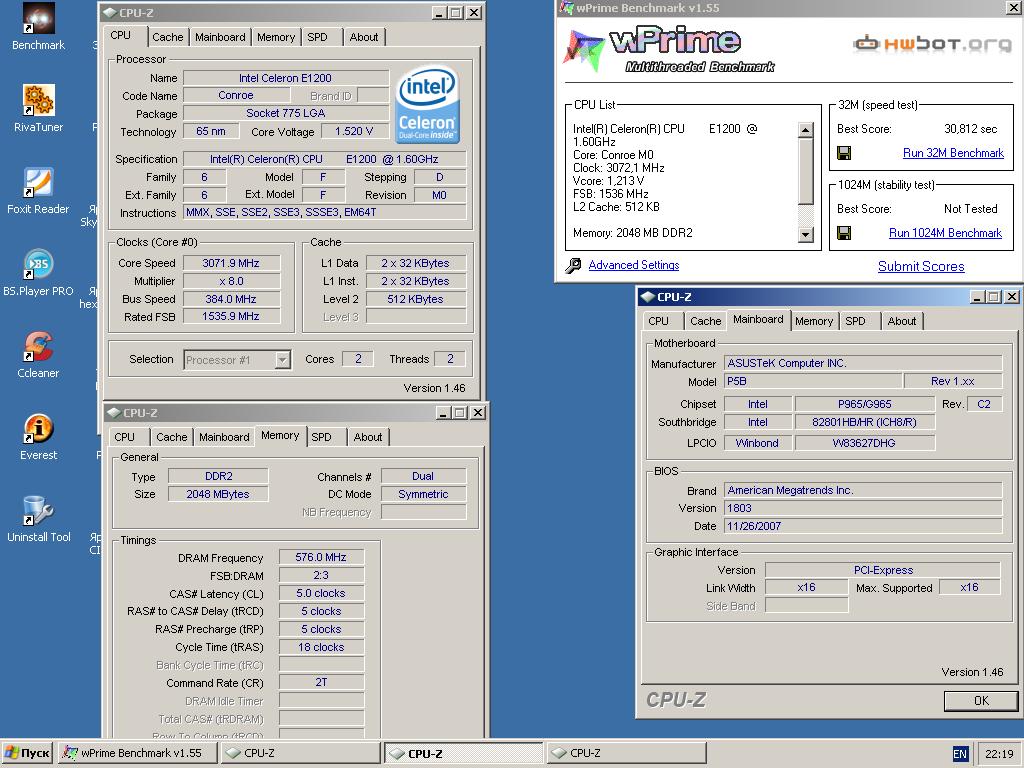Viewport: 1024px width, 768px height.
Task: Select Memory tab in Mainboard CPU-Z window
Action: coord(814,321)
